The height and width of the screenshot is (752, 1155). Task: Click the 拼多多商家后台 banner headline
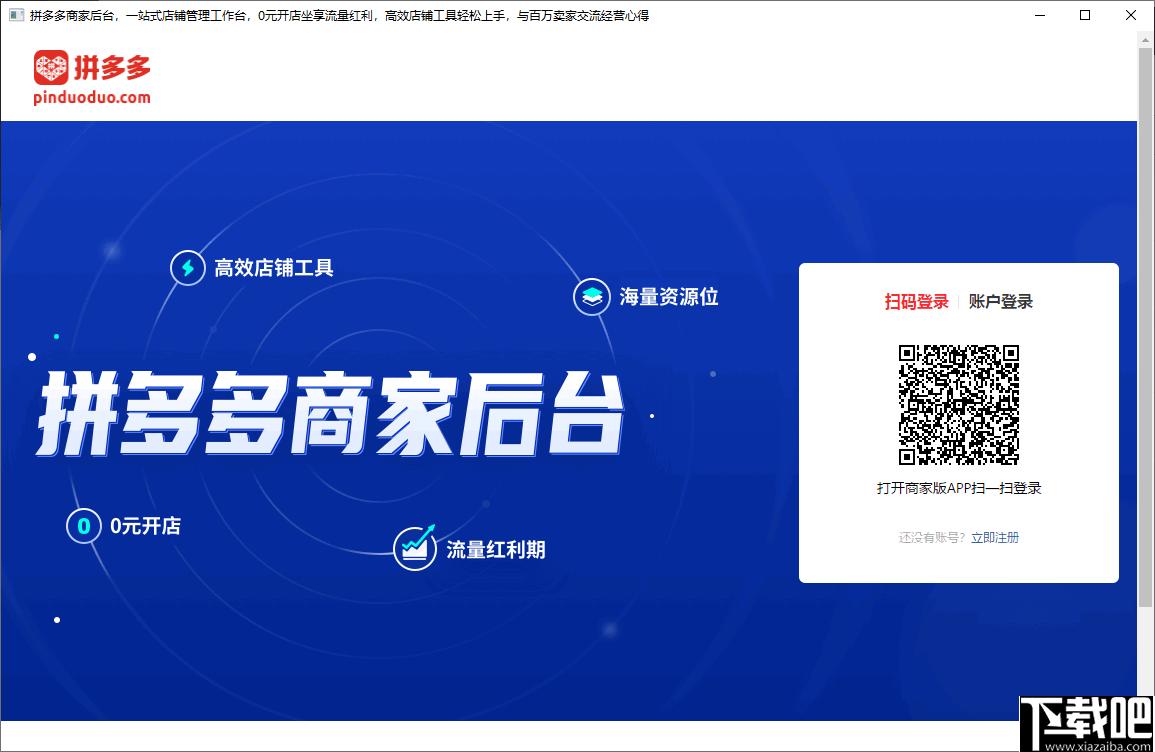330,413
